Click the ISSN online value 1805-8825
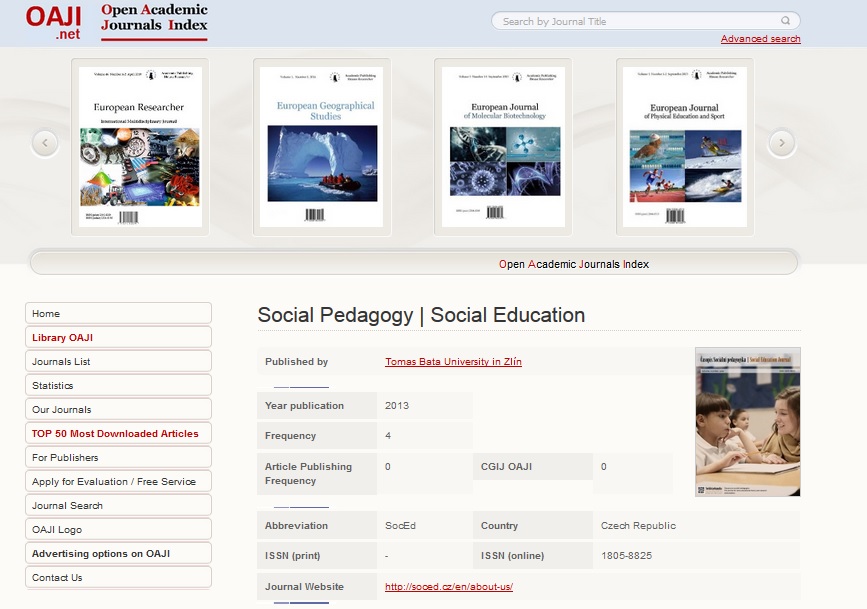The image size is (867, 609). click(x=626, y=555)
